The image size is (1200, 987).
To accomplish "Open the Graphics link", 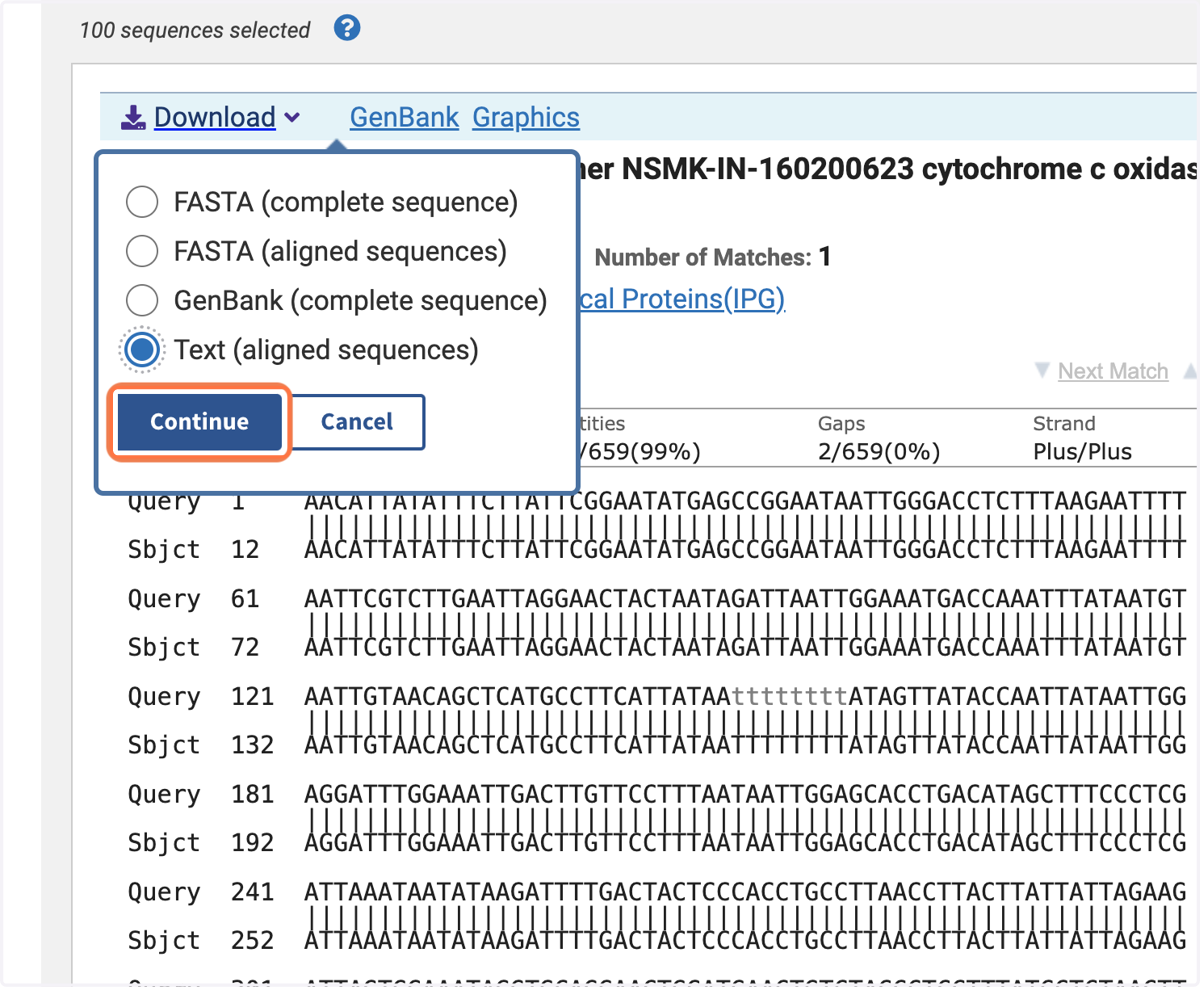I will [526, 118].
